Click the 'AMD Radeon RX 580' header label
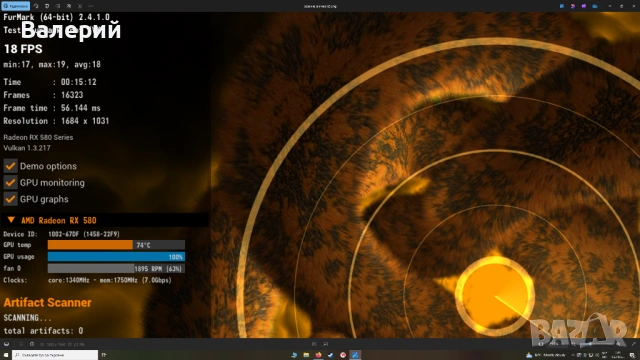This screenshot has height=360, width=640. (59, 220)
